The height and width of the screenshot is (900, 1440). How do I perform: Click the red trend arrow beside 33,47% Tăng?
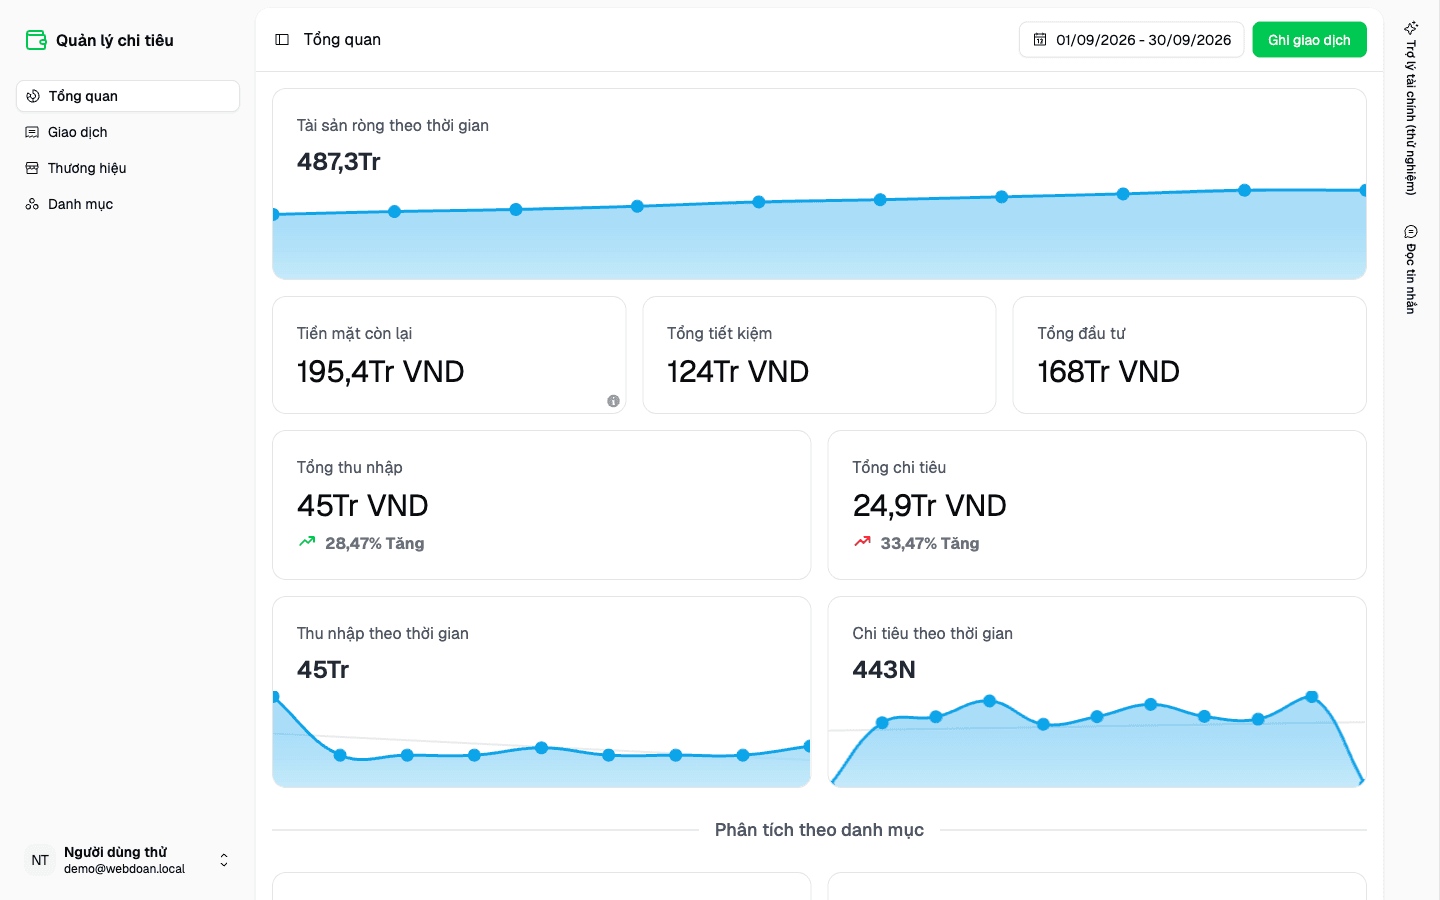(862, 542)
